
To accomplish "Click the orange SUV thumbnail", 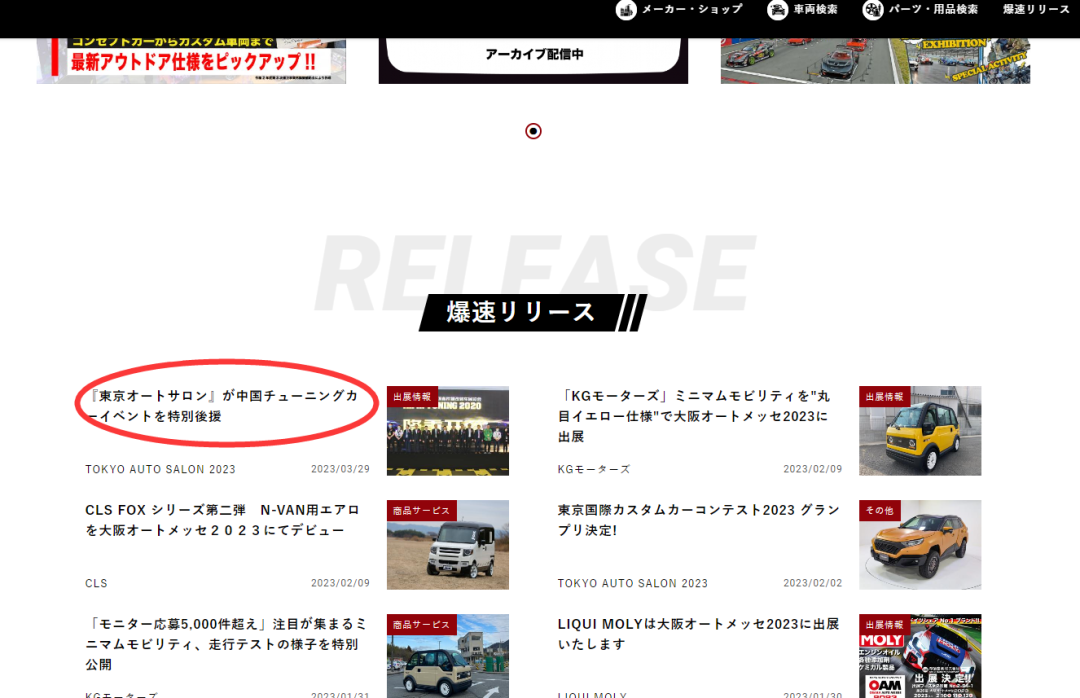I will [920, 545].
